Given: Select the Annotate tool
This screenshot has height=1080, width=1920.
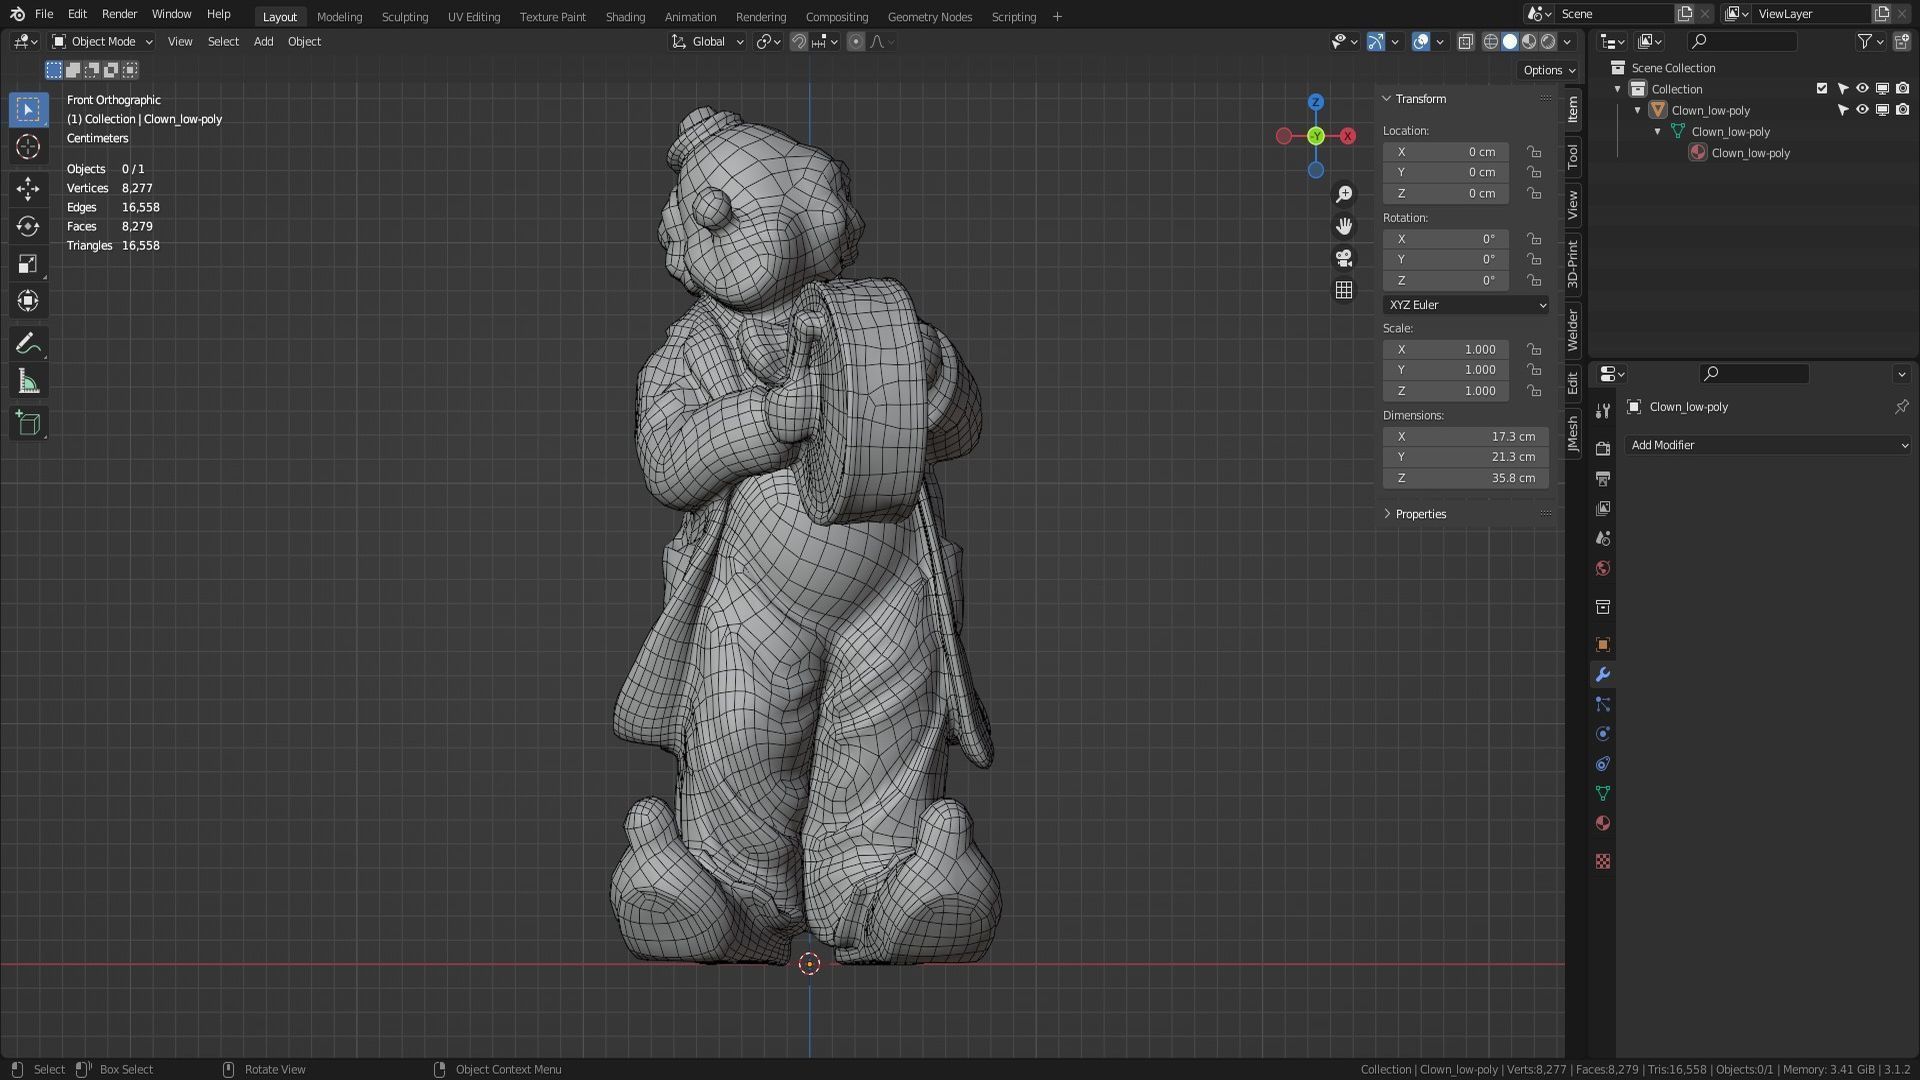Looking at the screenshot, I should (28, 344).
